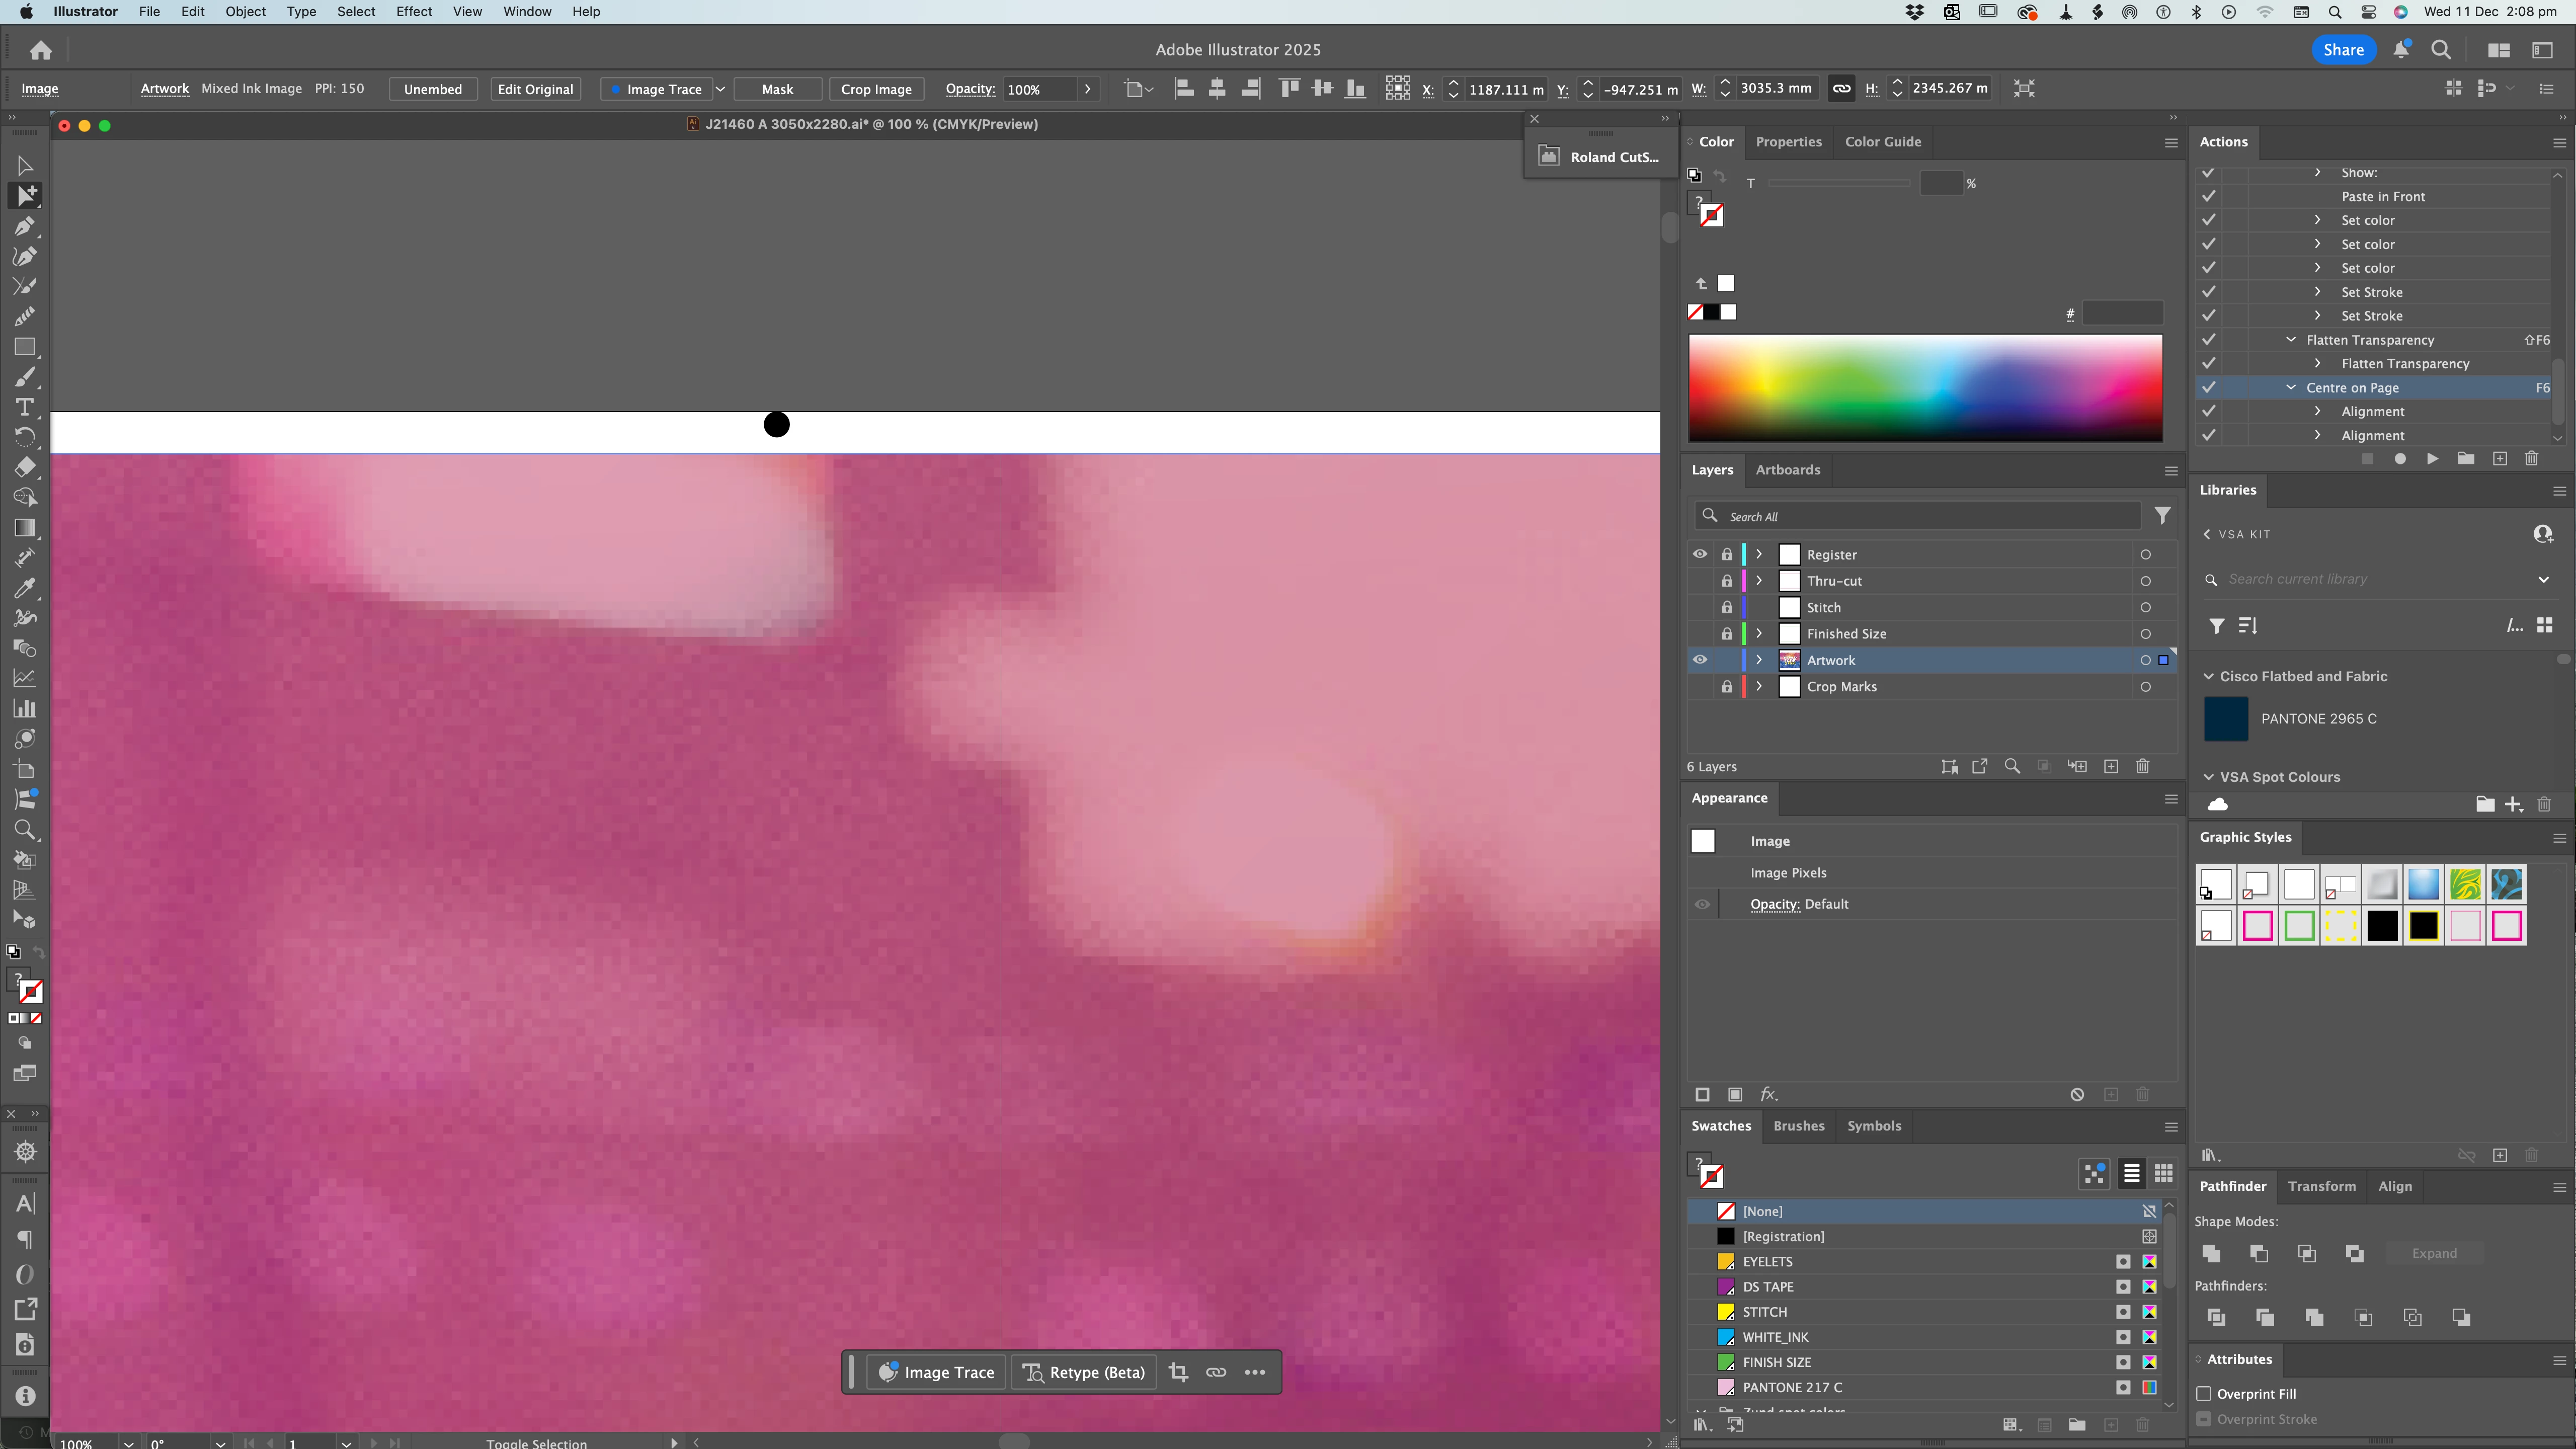The image size is (2576, 1449).
Task: Enable the Overprint Fill checkbox
Action: [2203, 1394]
